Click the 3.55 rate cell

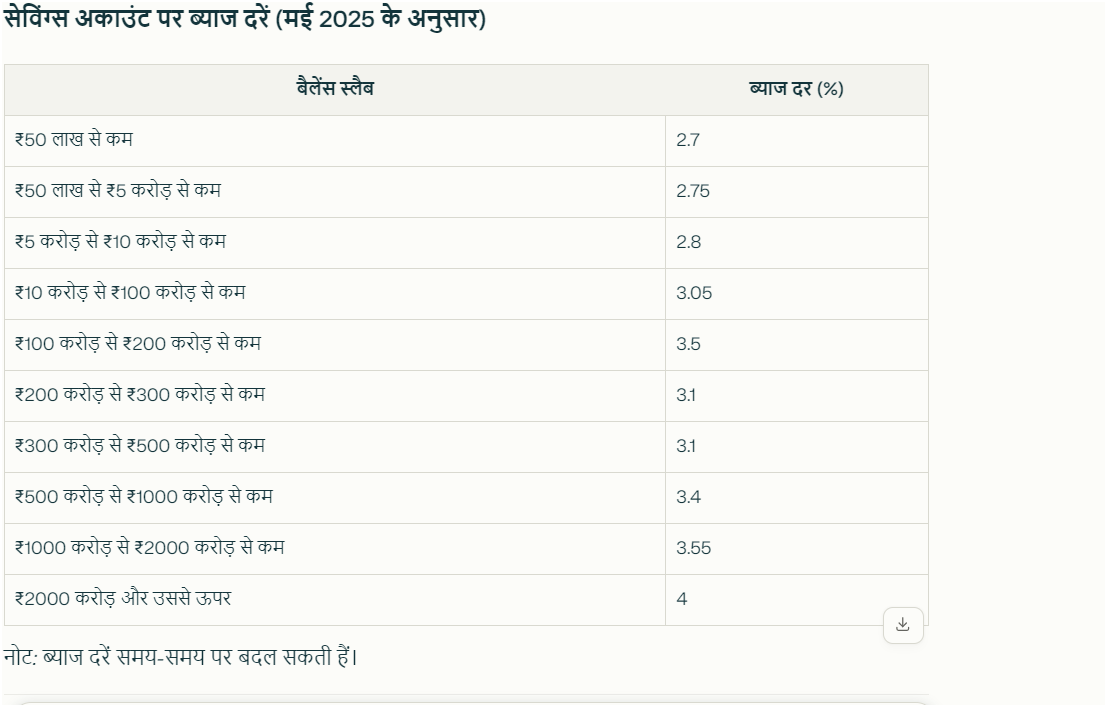(x=694, y=548)
